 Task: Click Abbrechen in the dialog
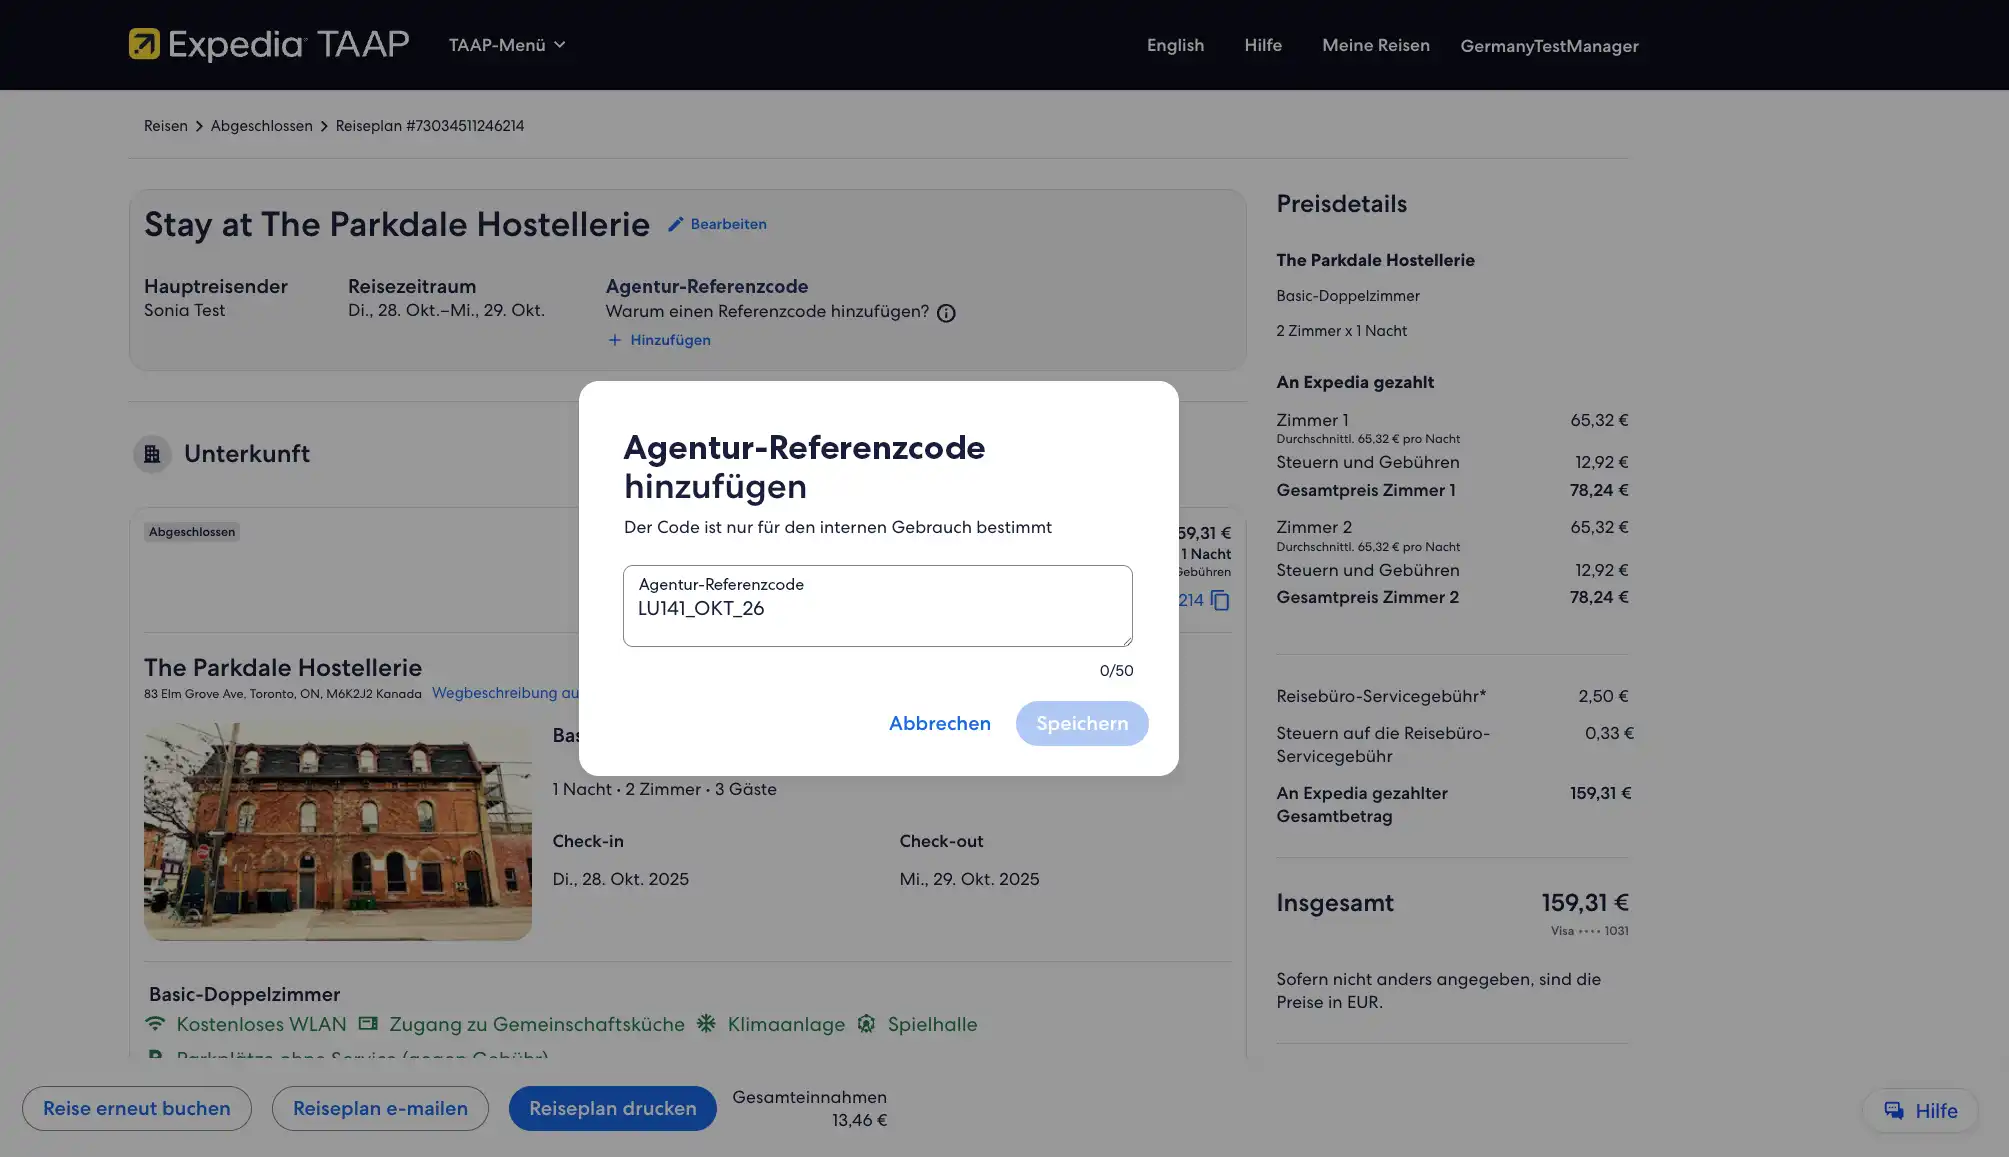[939, 723]
